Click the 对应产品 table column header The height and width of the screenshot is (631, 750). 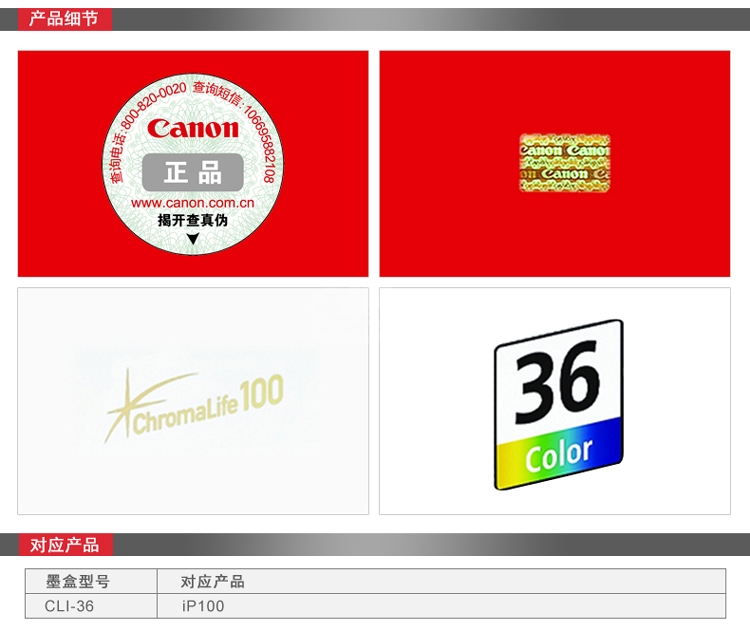(x=212, y=581)
